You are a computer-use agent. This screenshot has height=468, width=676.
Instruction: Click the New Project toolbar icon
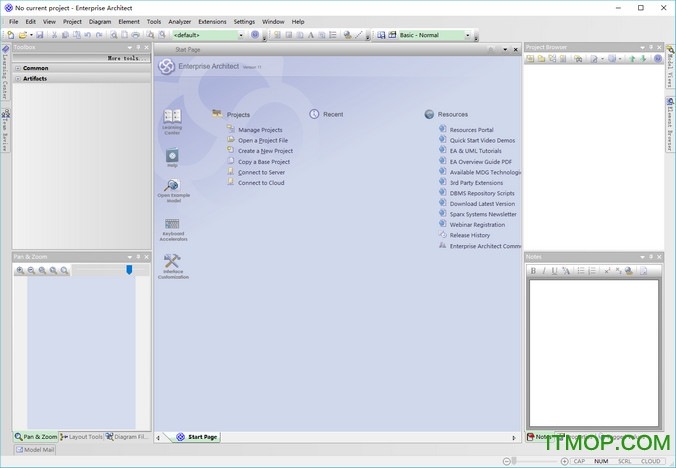click(10, 35)
